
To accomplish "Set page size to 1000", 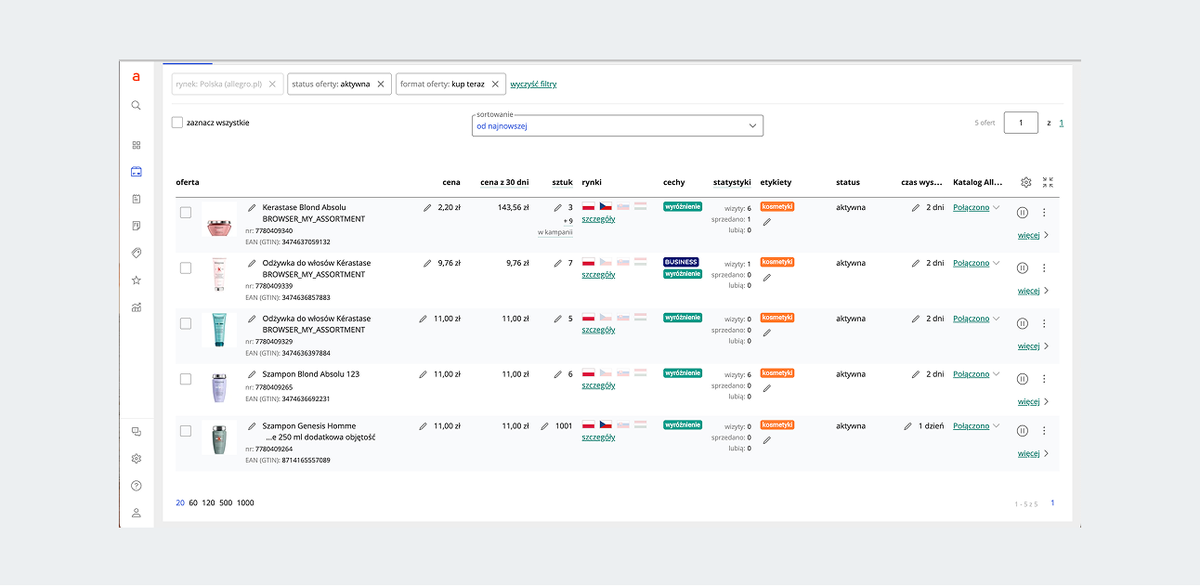I will pos(246,503).
